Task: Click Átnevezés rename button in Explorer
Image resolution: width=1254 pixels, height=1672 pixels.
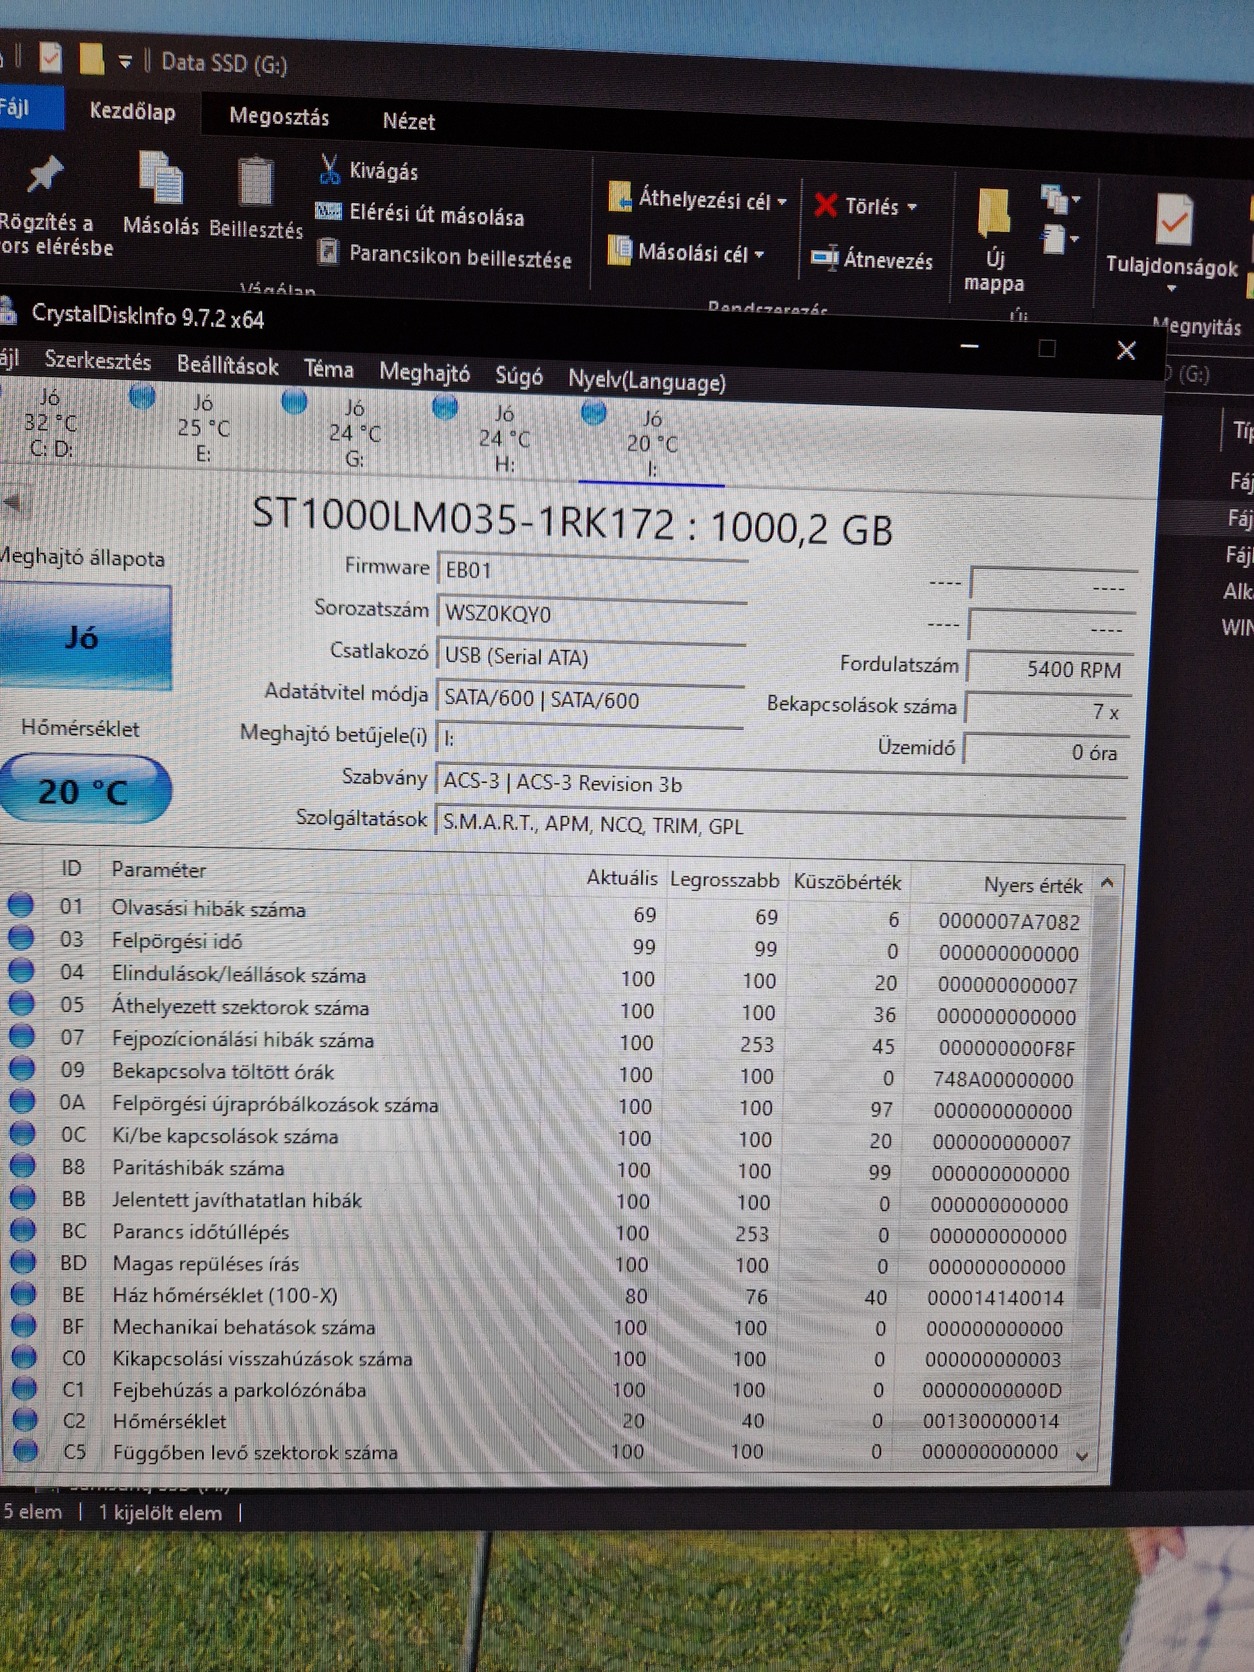Action: [873, 259]
